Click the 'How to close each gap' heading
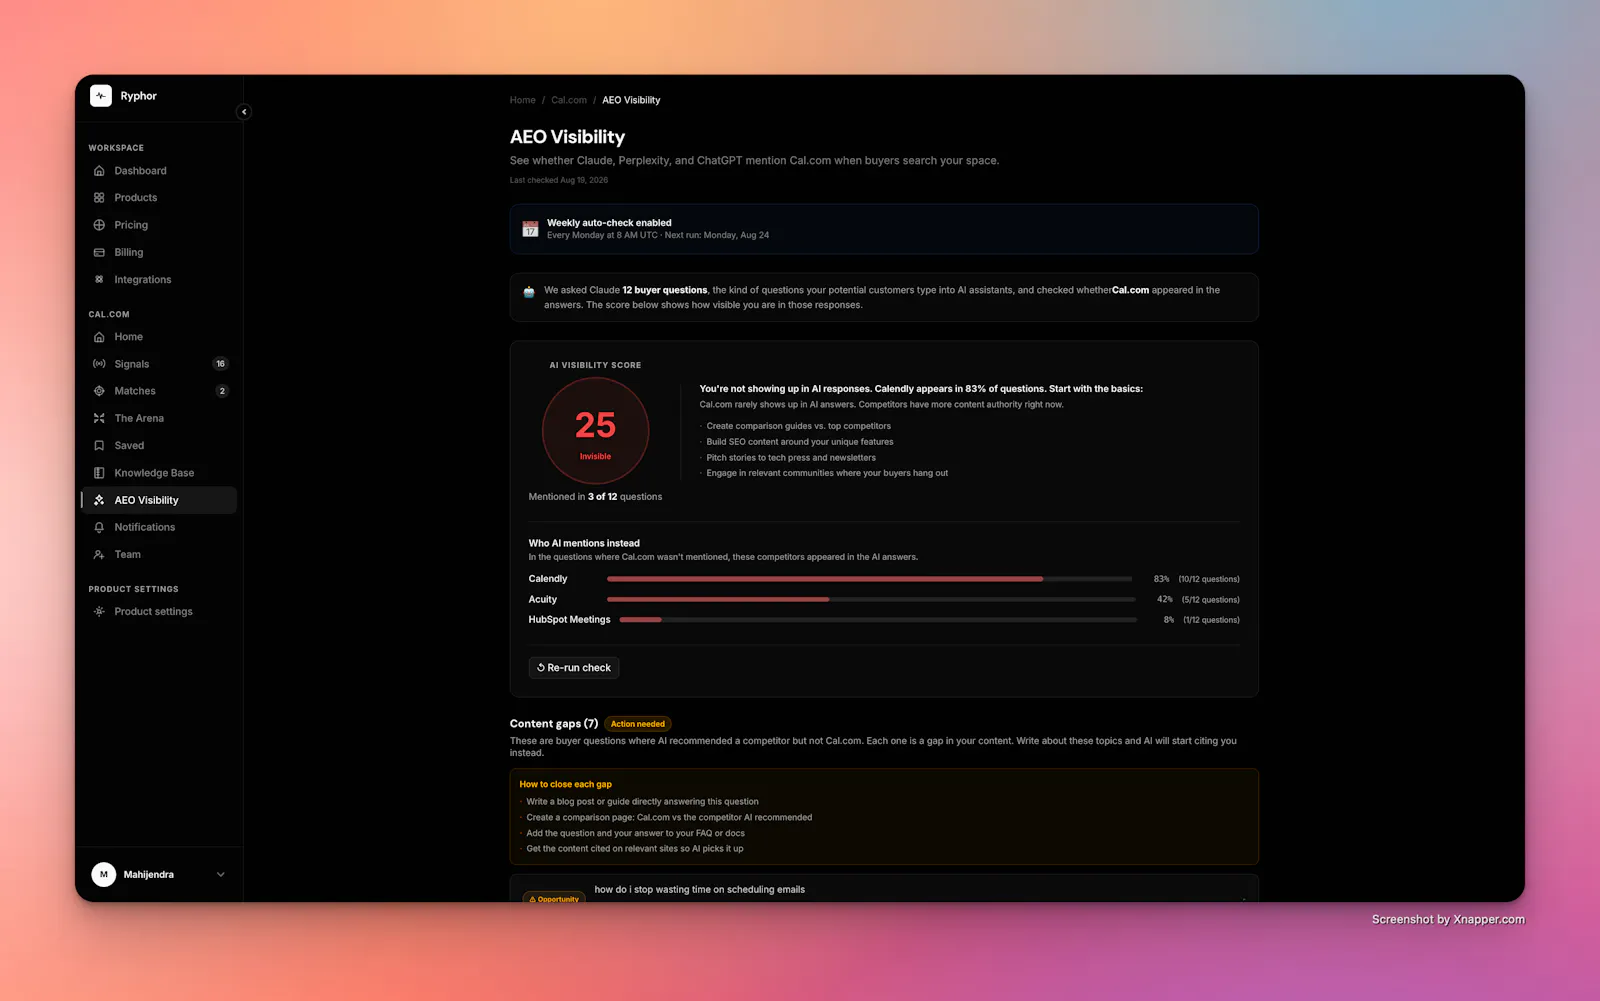 pos(566,784)
